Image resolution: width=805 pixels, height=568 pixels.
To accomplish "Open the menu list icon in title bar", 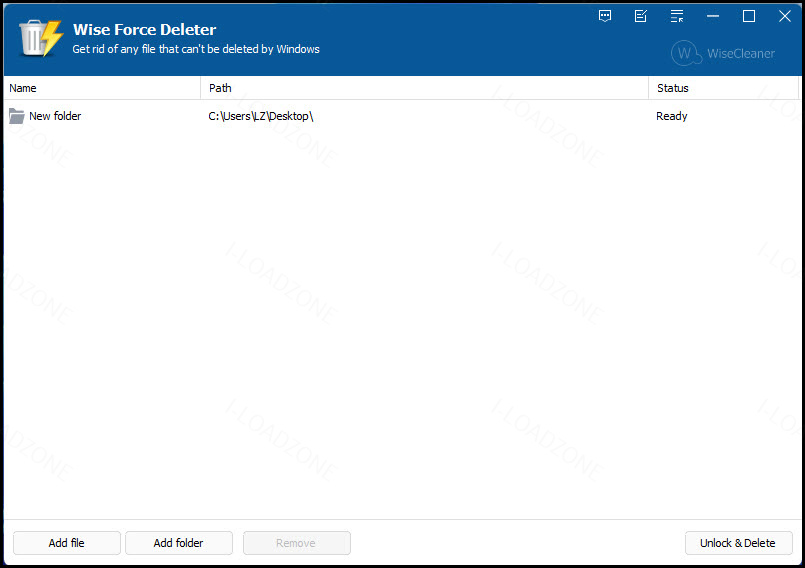I will [x=677, y=16].
